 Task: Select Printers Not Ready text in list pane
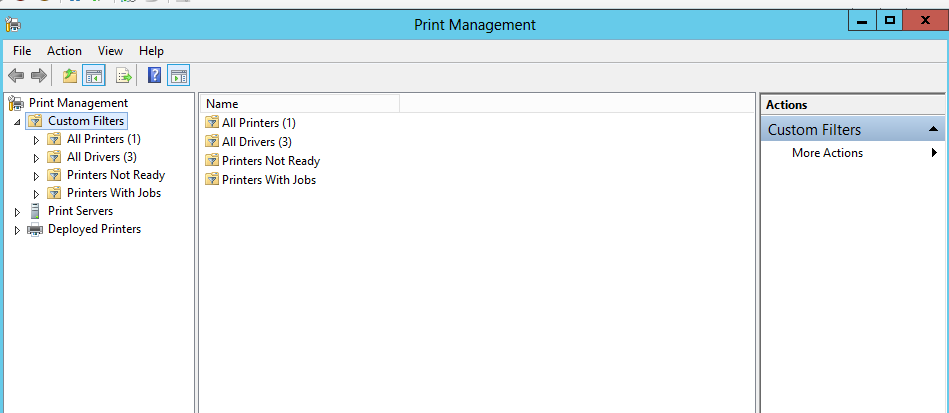coord(271,162)
